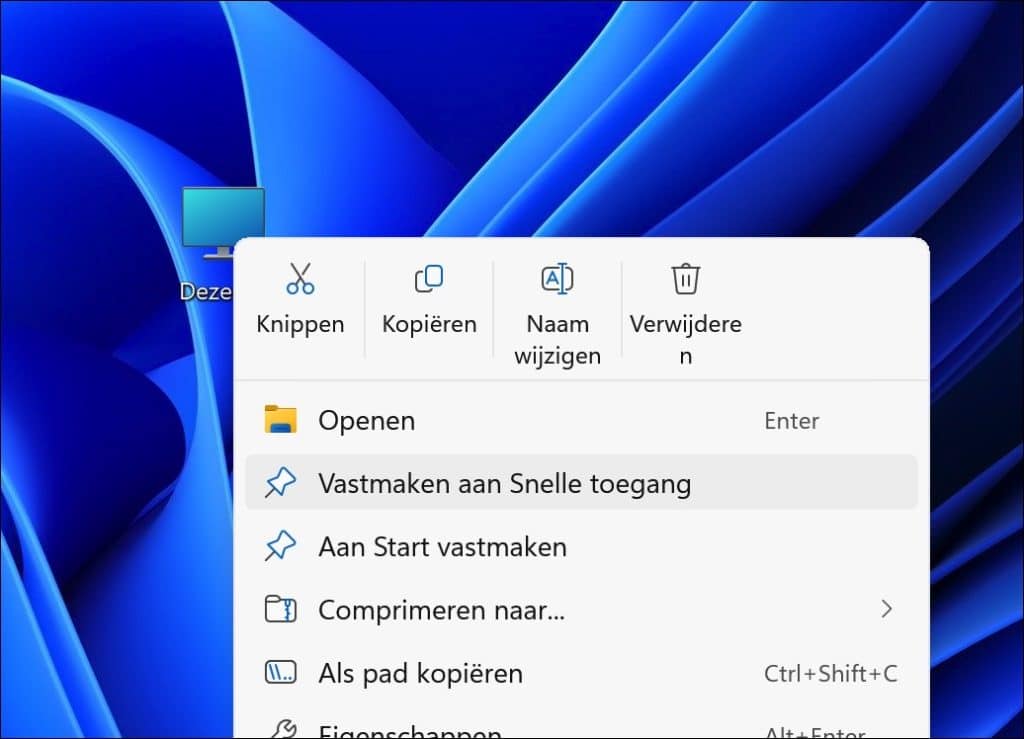This screenshot has width=1024, height=739.
Task: Click the path icon beside Als pad kopiëren
Action: [283, 672]
